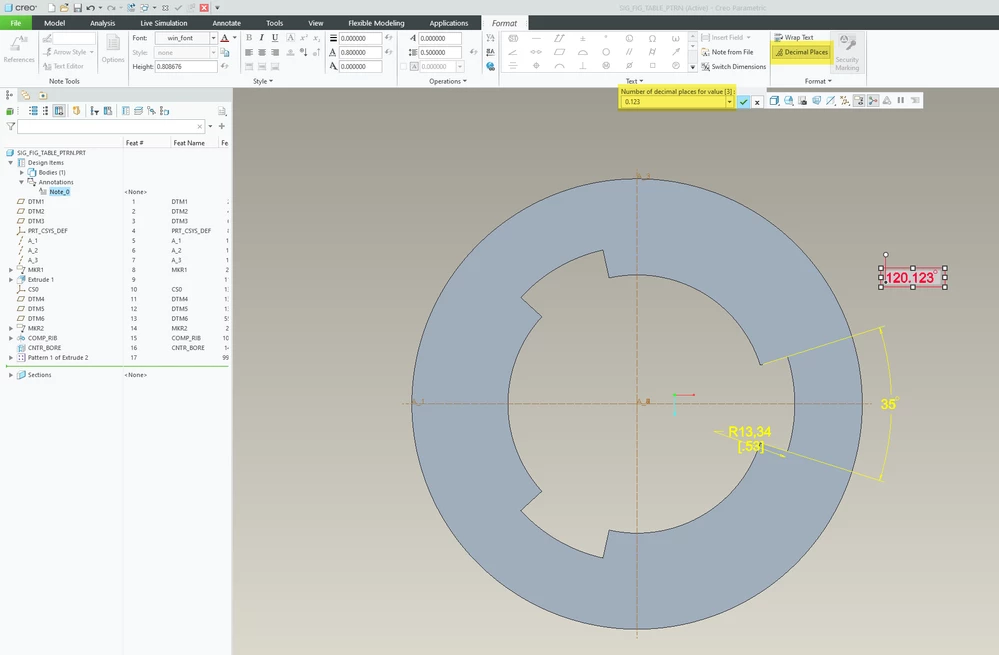The width and height of the screenshot is (999, 655).
Task: Collapse the Design Items tree node
Action: tap(11, 162)
